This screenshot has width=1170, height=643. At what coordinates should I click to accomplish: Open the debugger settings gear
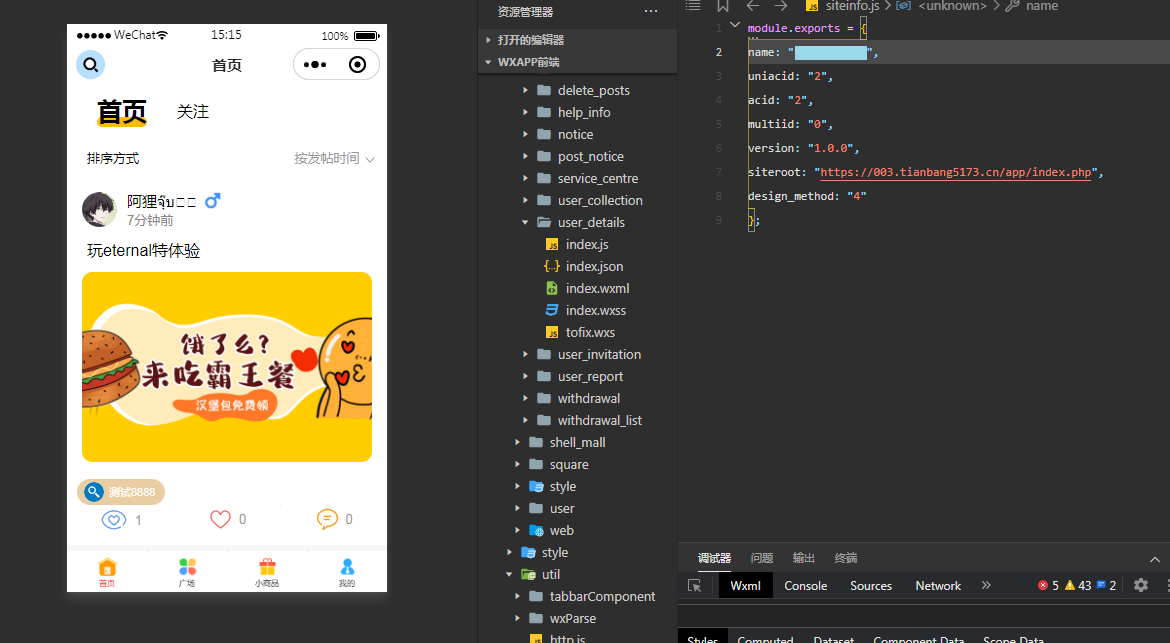pyautogui.click(x=1141, y=586)
